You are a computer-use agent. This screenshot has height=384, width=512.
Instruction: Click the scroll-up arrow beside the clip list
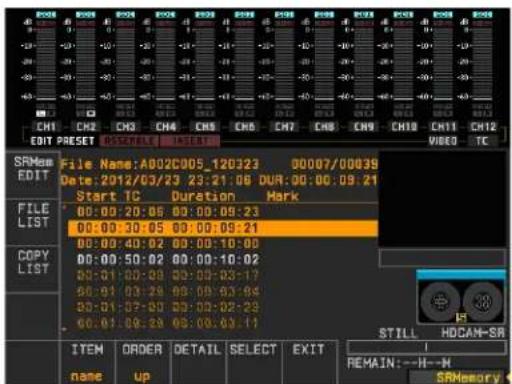[x=65, y=207]
